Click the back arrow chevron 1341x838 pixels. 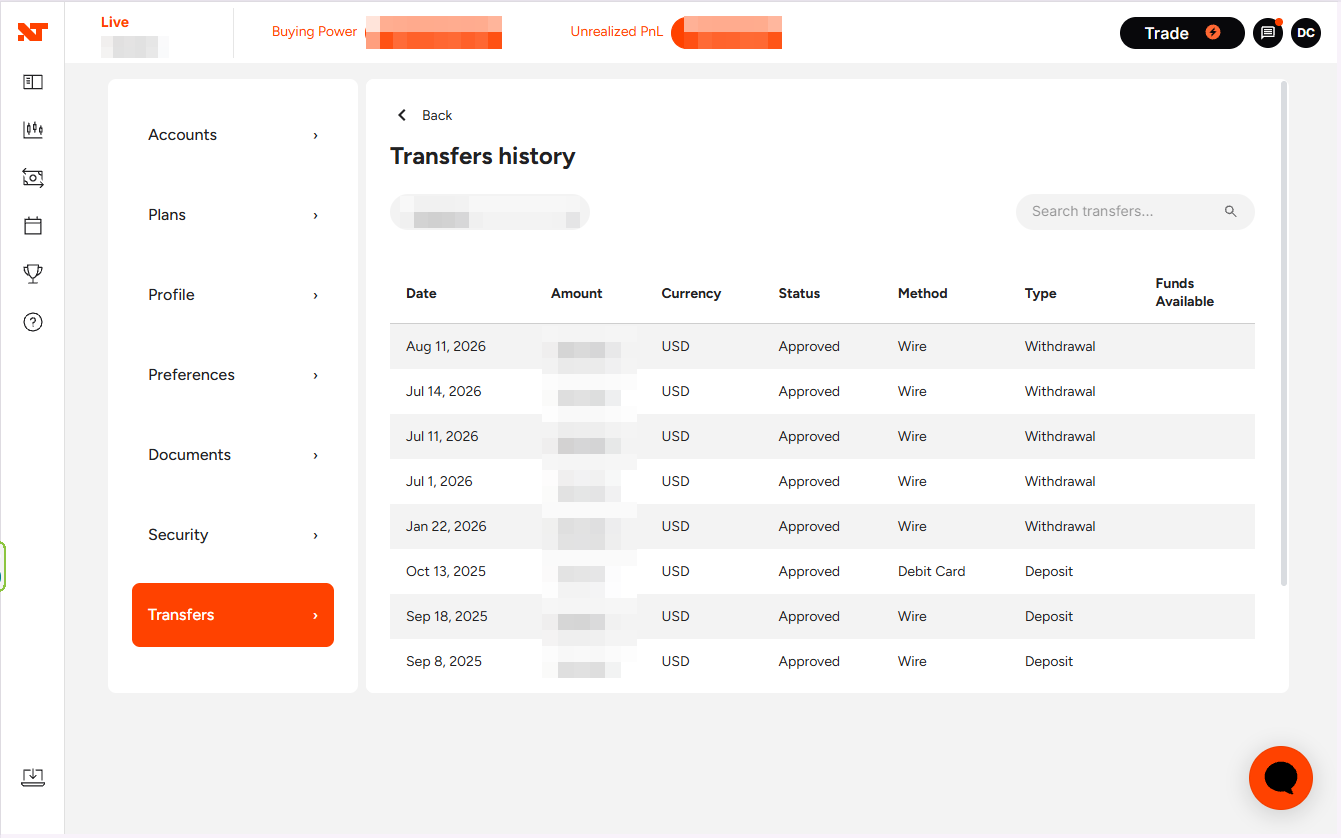[402, 115]
